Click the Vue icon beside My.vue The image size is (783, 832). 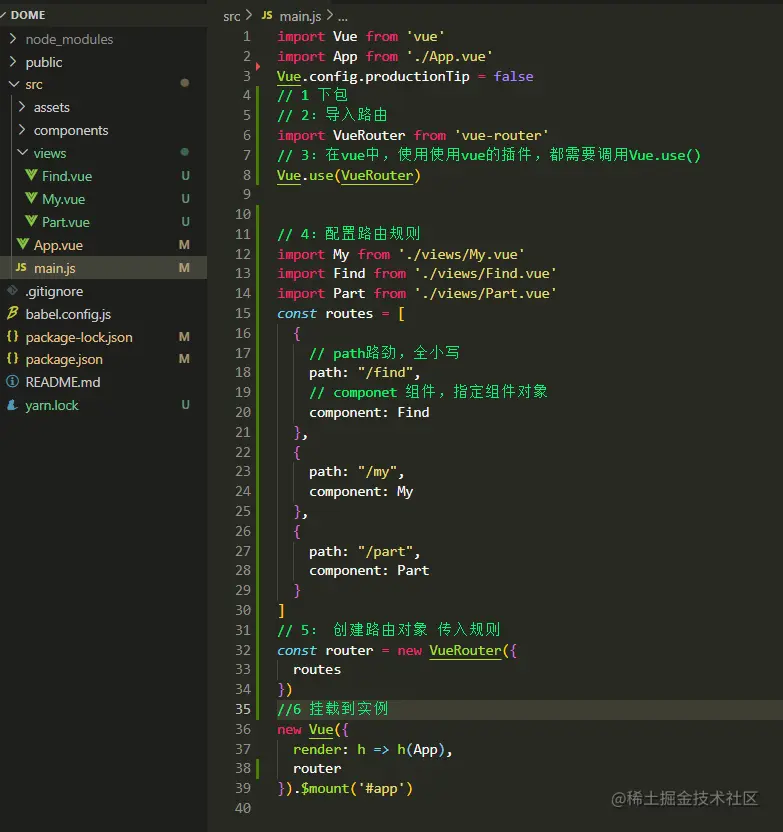click(x=31, y=198)
